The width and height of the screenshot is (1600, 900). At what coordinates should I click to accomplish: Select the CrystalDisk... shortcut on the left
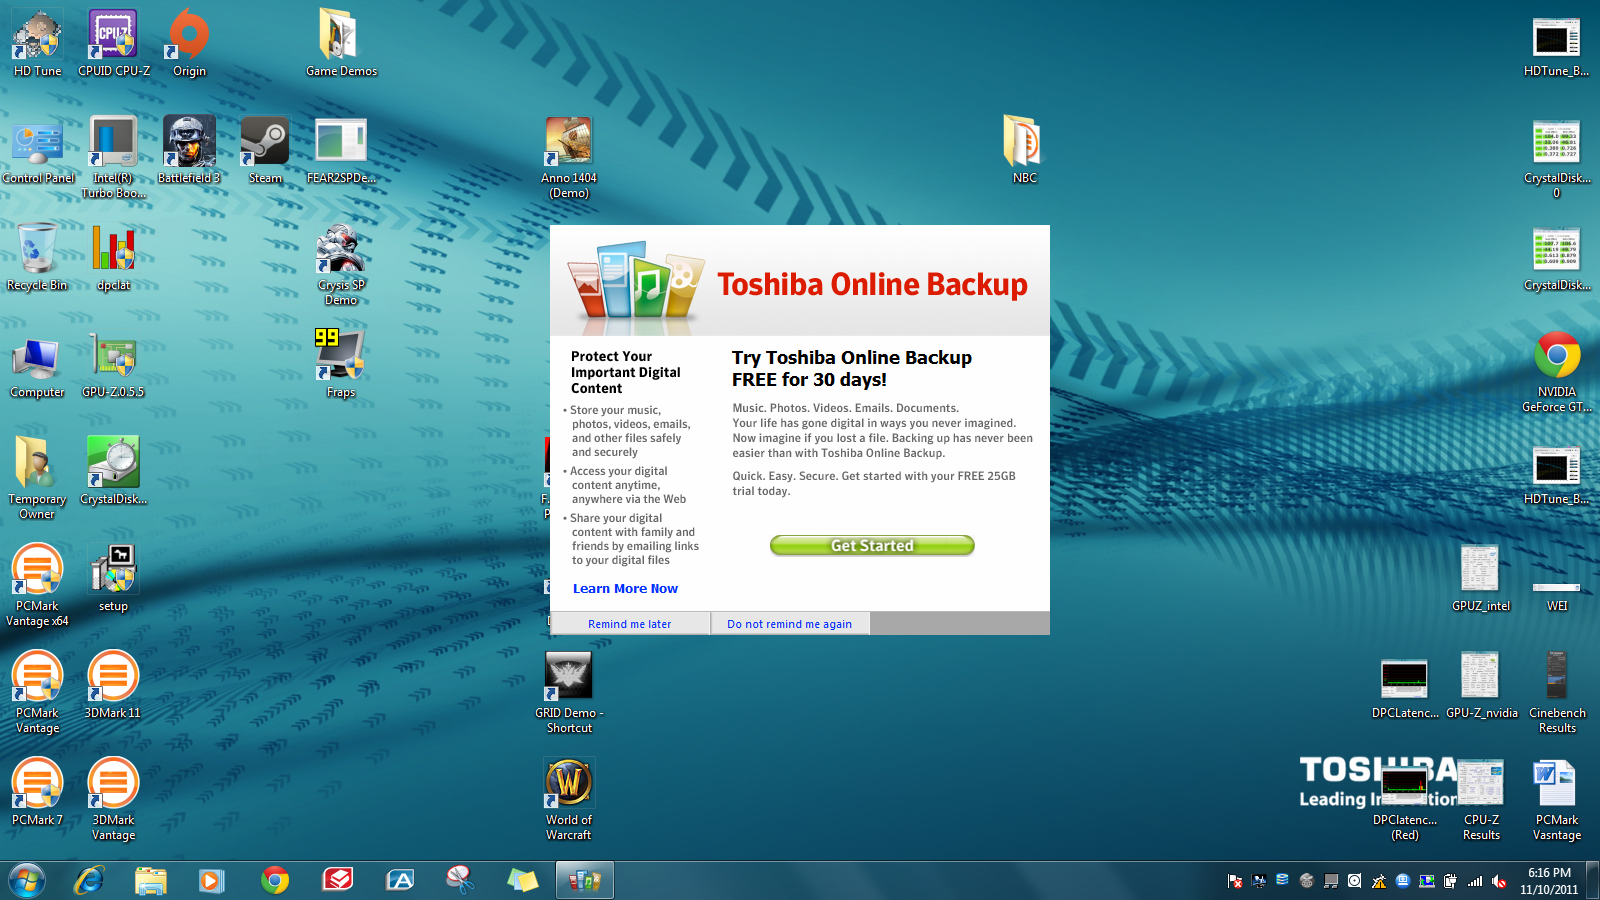113,471
